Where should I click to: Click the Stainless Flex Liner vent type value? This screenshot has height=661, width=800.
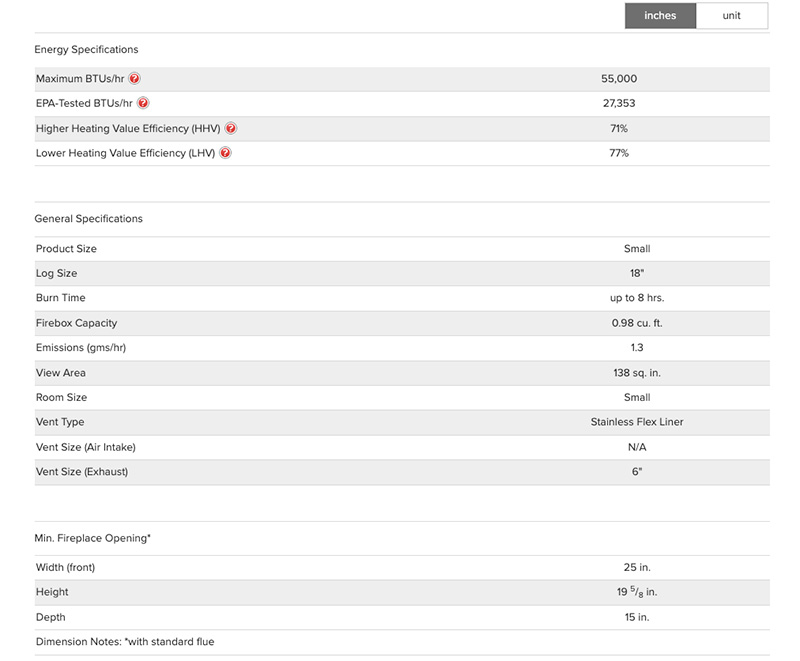point(637,422)
